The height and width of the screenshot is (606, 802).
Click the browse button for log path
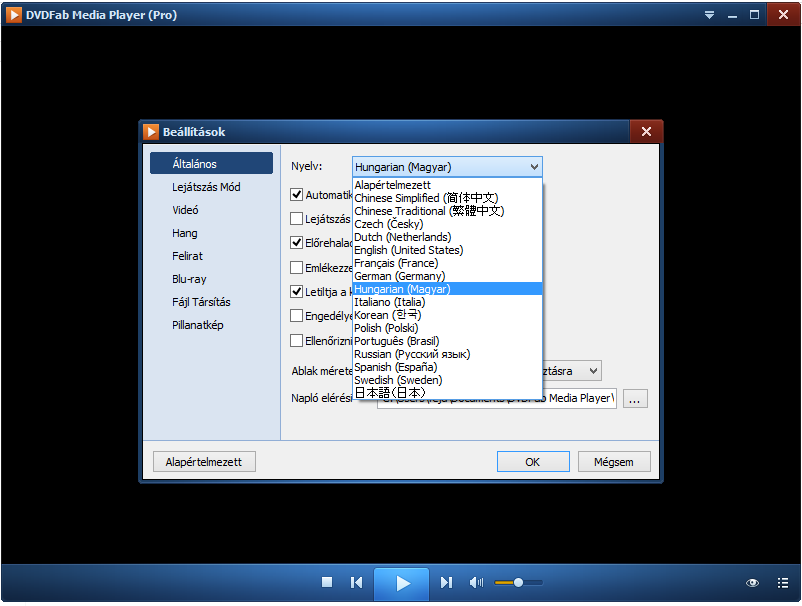tap(635, 399)
